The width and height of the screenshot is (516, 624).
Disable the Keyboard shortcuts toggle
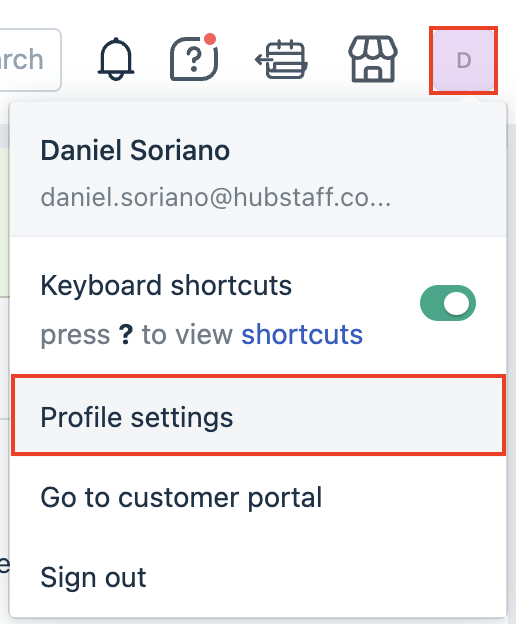pyautogui.click(x=448, y=303)
